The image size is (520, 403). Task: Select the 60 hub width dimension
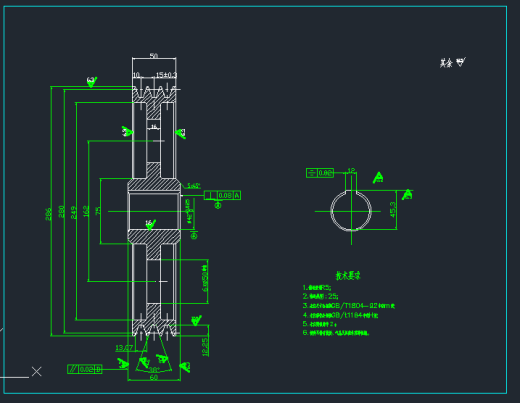click(154, 377)
